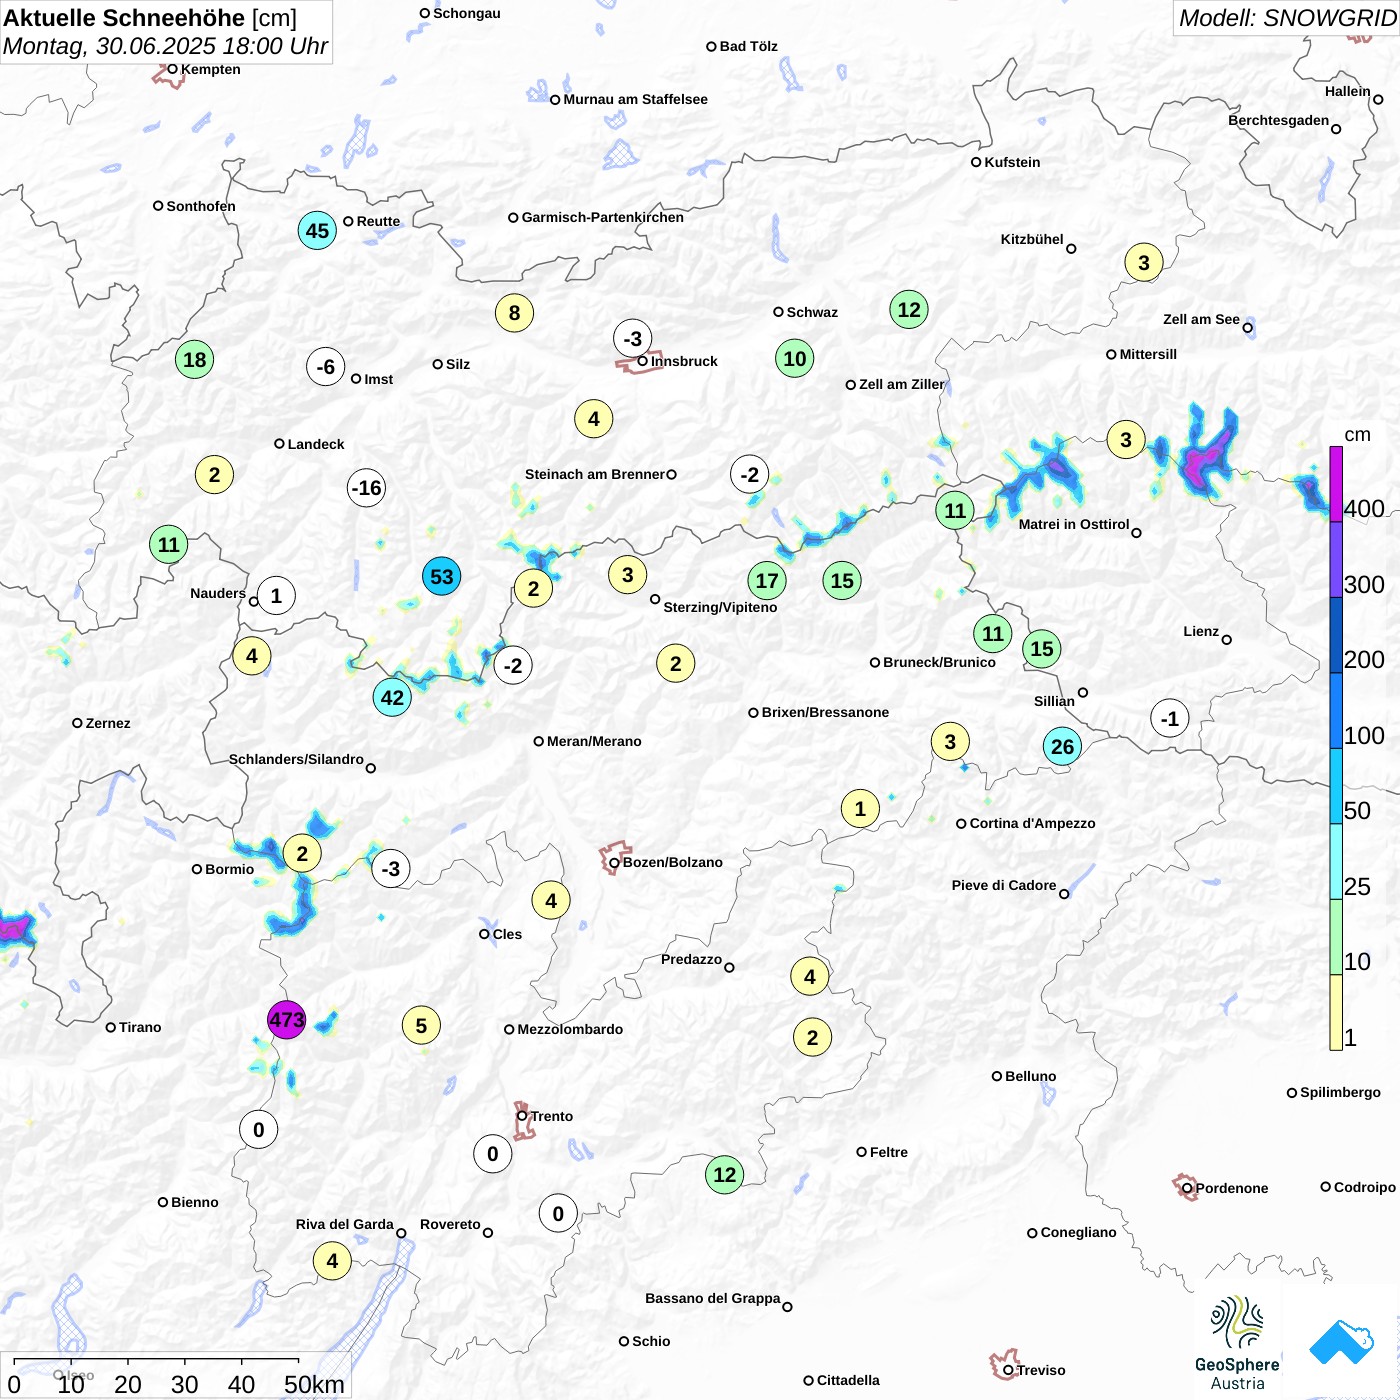Click the "Matrei in Osttirol" label
Viewport: 1400px width, 1400px height.
point(1074,524)
